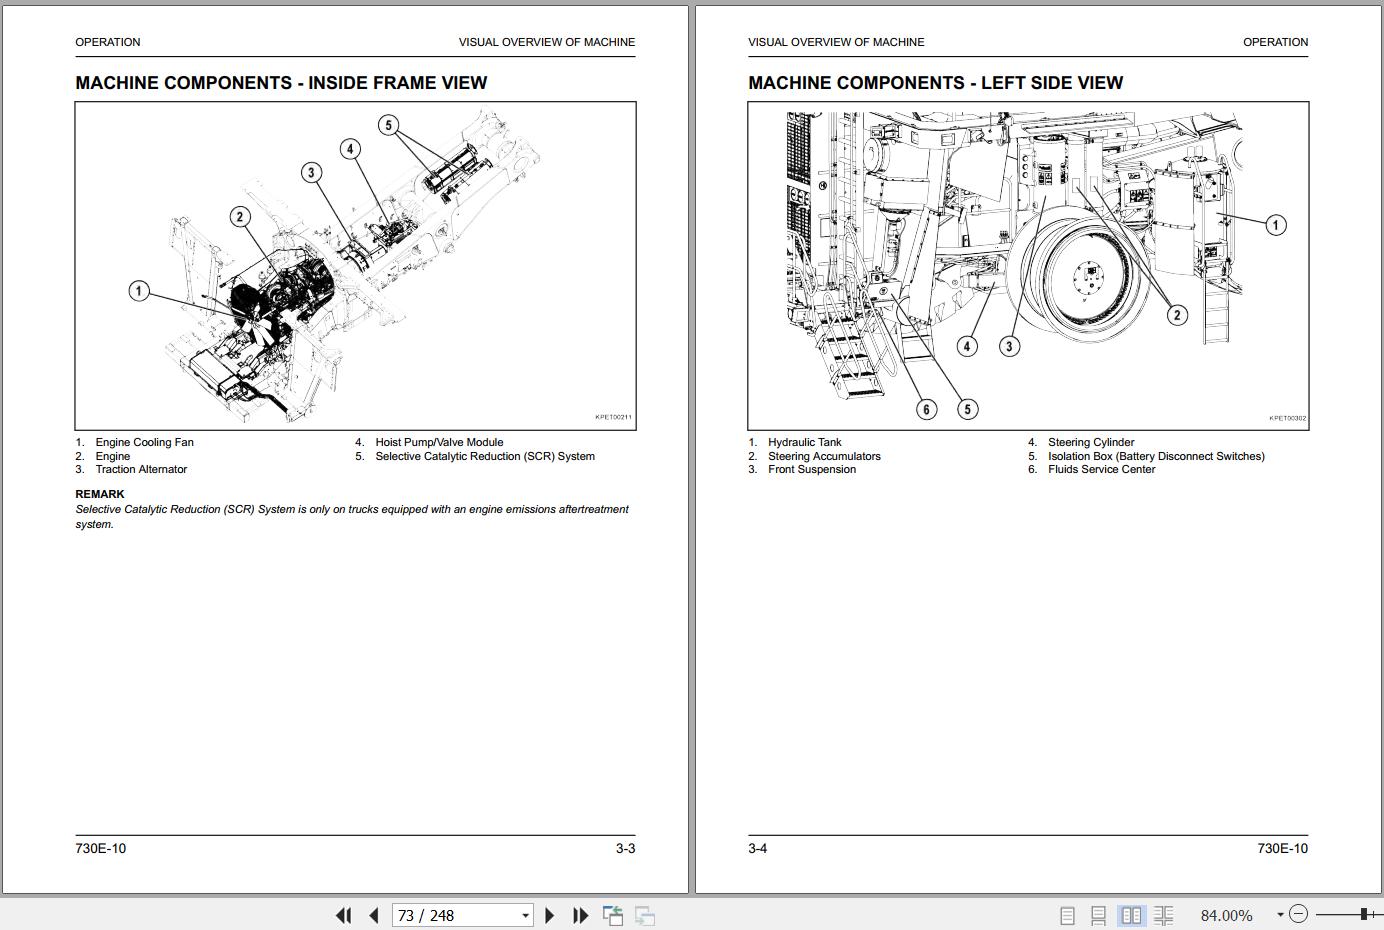This screenshot has width=1384, height=930.
Task: Switch to continuous page view
Action: tap(1098, 915)
